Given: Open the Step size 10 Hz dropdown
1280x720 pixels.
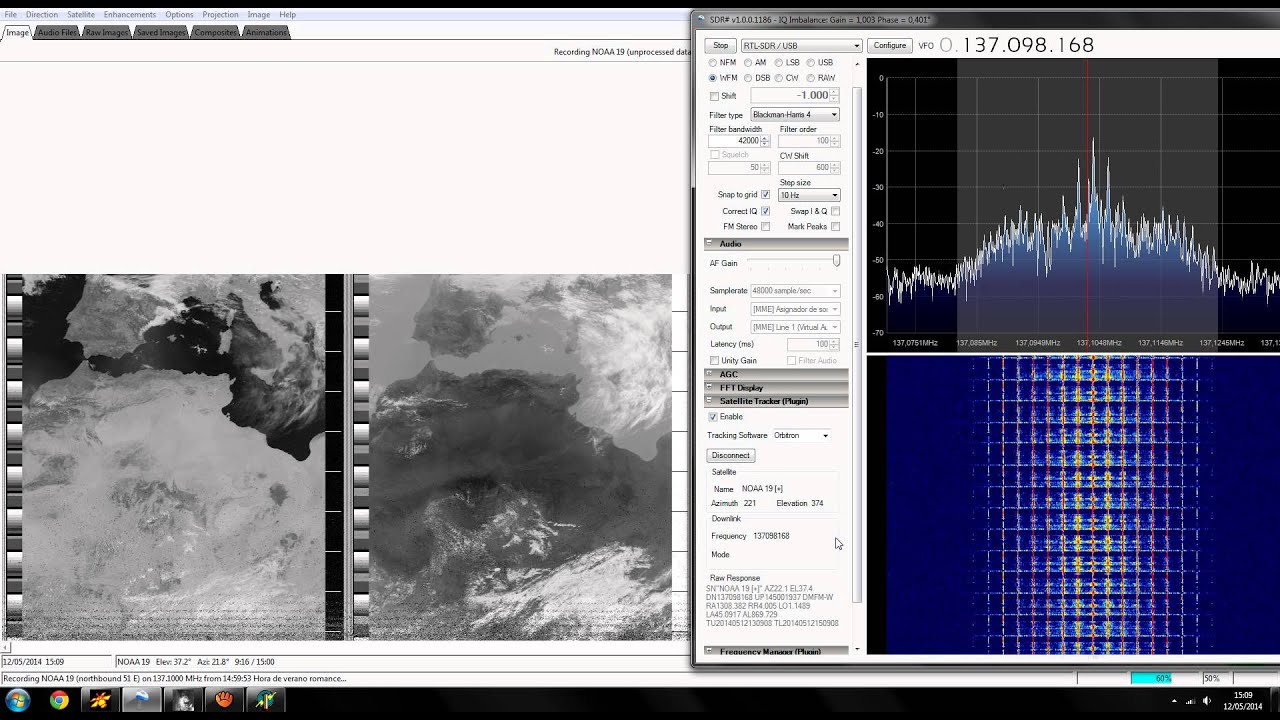Looking at the screenshot, I should pyautogui.click(x=809, y=195).
